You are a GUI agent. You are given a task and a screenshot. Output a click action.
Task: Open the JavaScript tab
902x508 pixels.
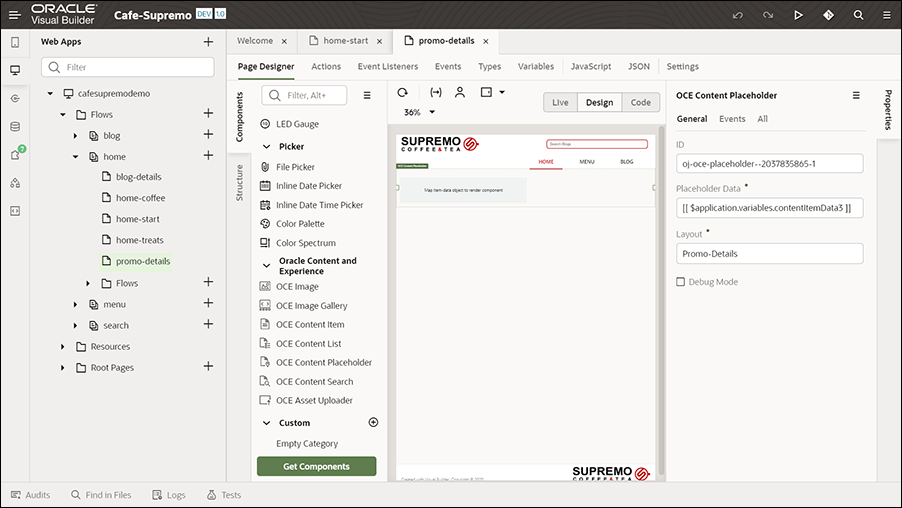591,67
